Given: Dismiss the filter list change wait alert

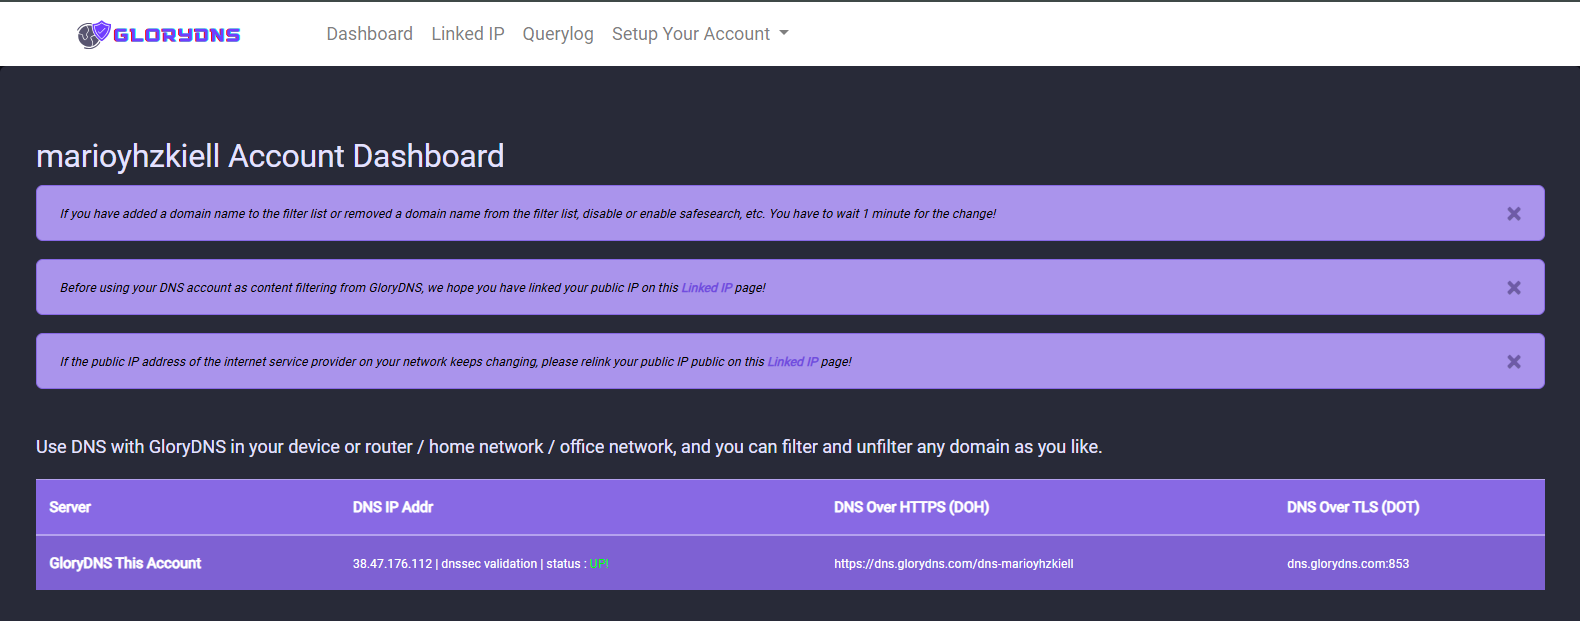Looking at the screenshot, I should point(1514,214).
